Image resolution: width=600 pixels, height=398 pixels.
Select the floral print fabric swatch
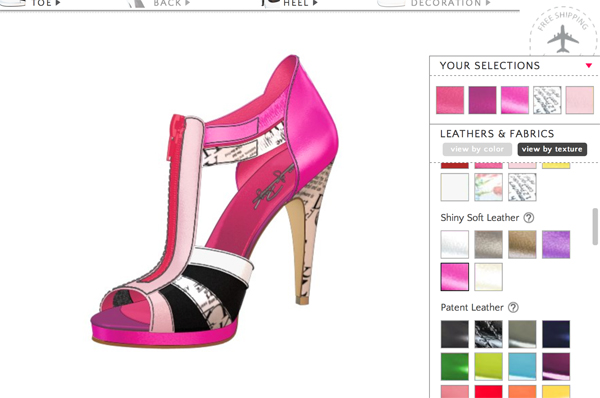488,187
